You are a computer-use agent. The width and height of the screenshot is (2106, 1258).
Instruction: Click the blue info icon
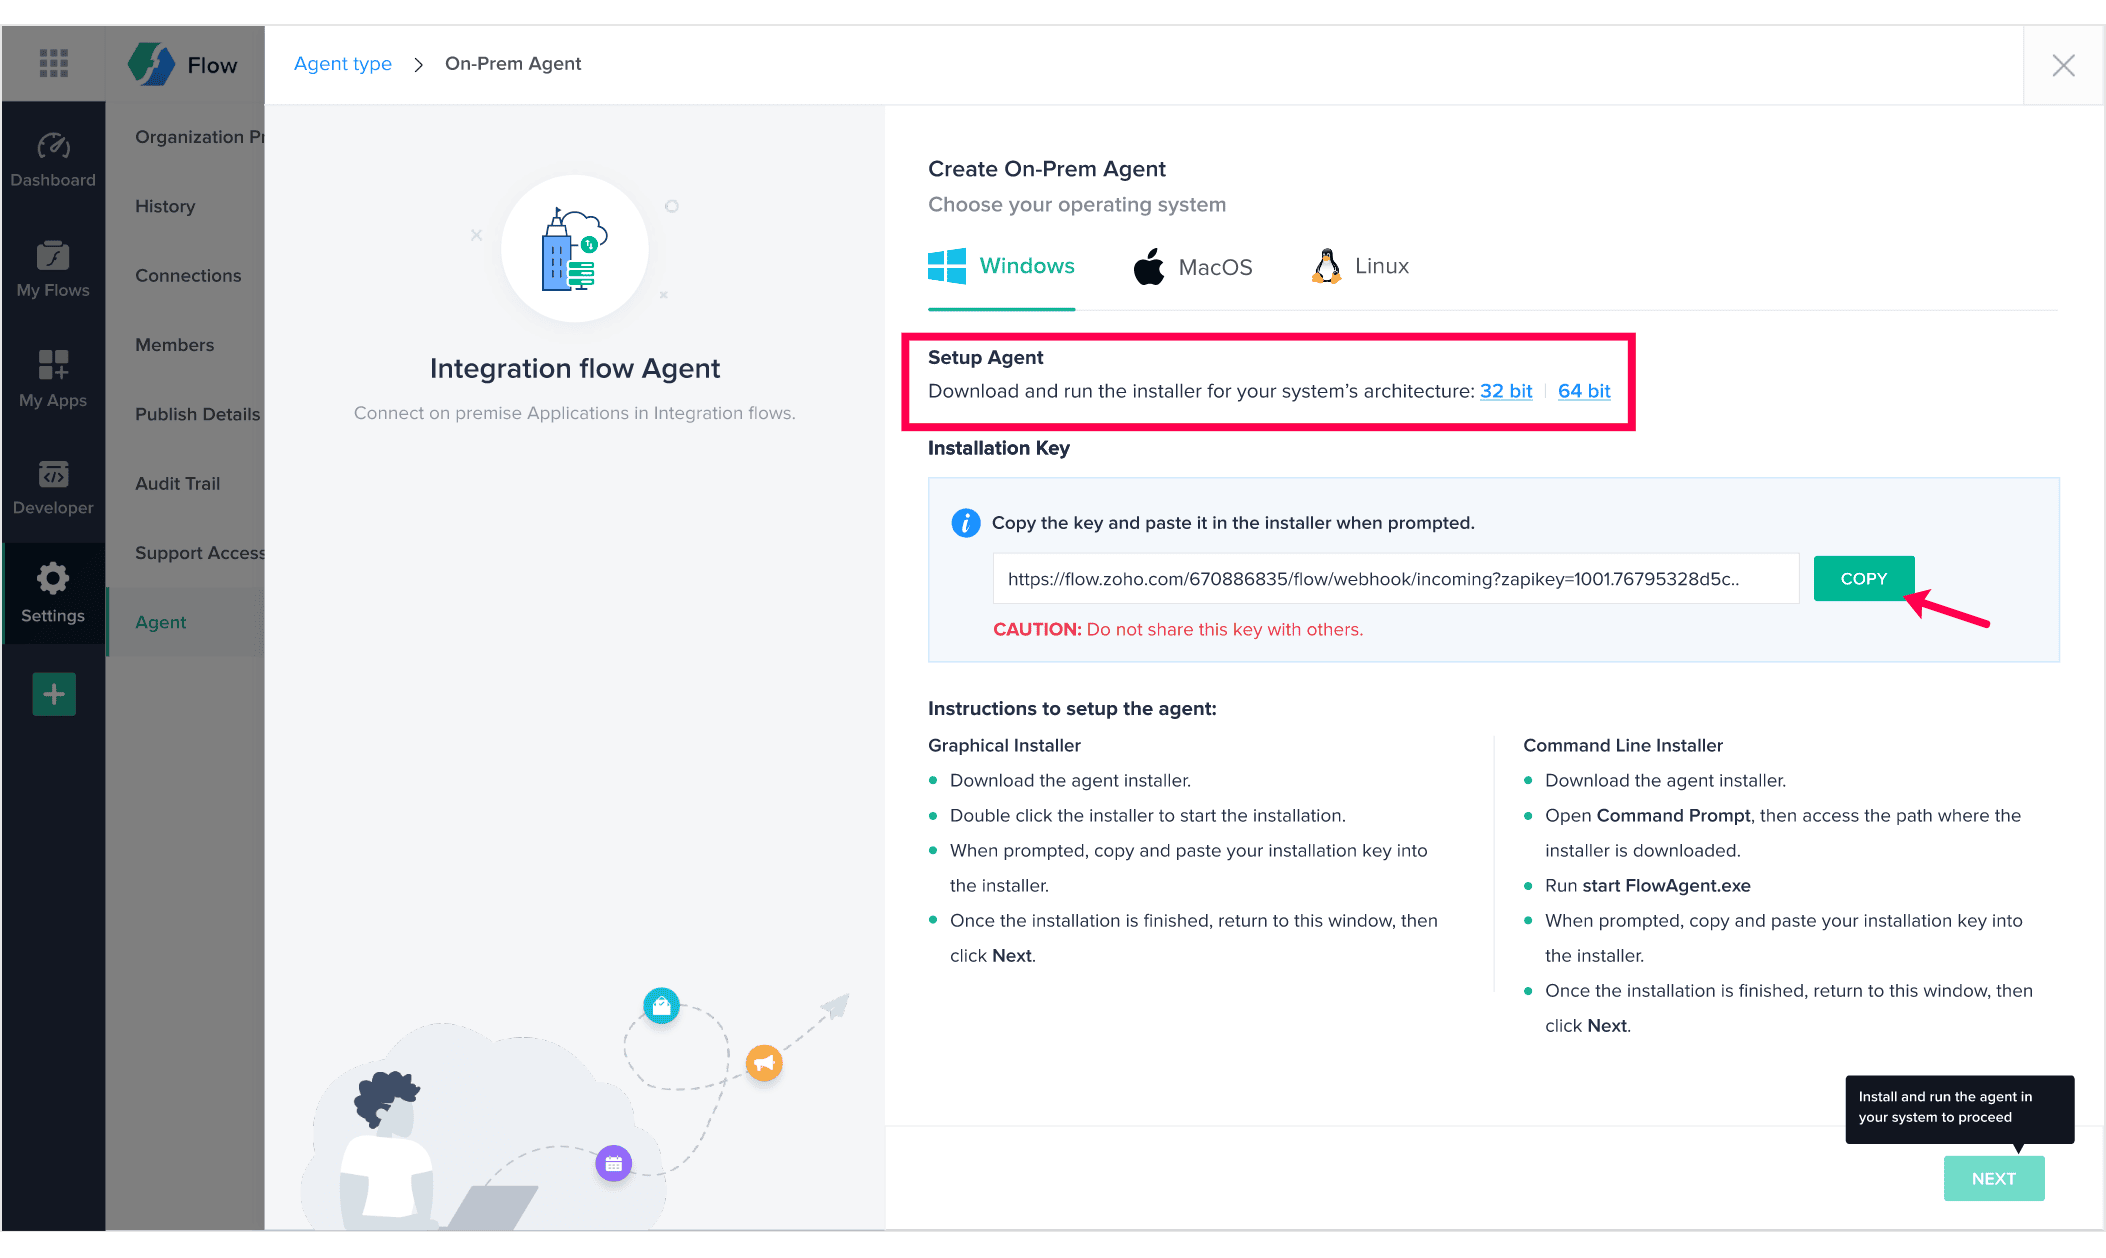pos(965,523)
